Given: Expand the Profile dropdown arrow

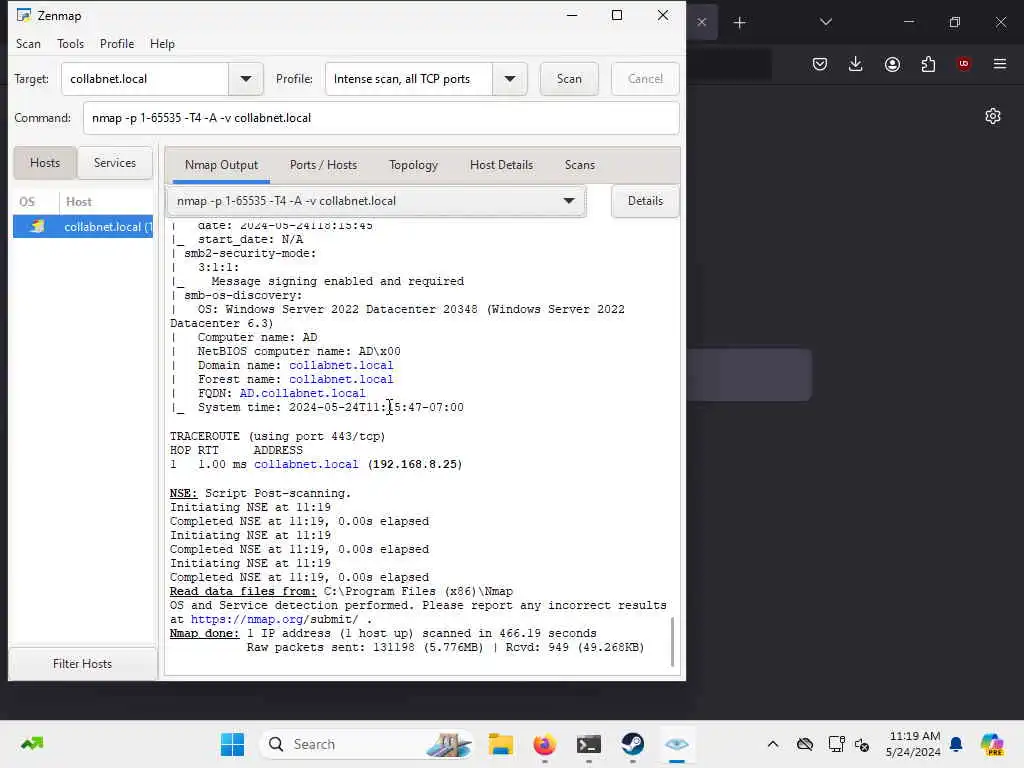Looking at the screenshot, I should [x=510, y=79].
